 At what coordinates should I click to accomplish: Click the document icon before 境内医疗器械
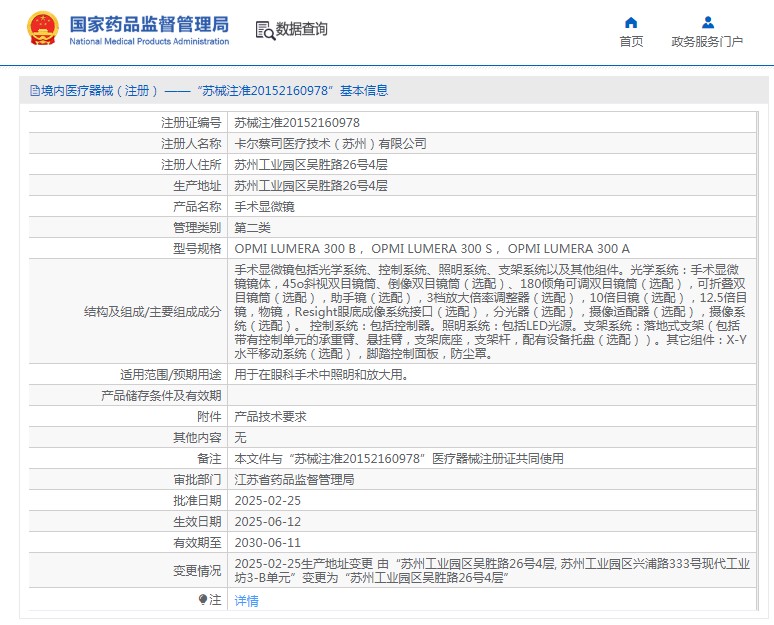(35, 90)
